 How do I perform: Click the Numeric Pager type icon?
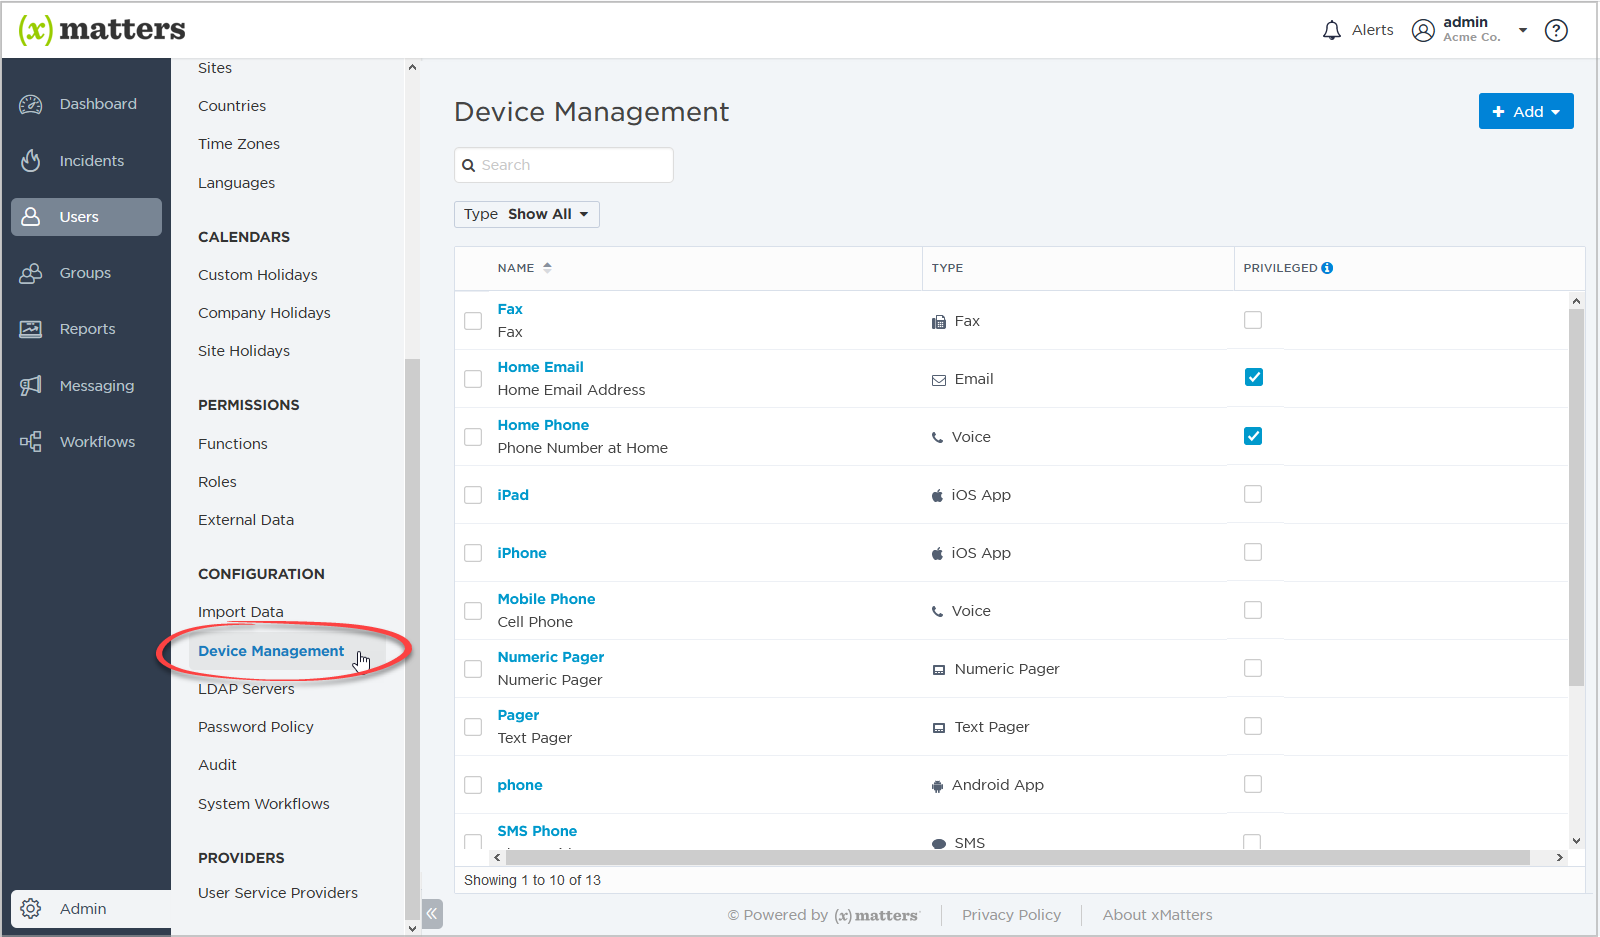(x=938, y=670)
